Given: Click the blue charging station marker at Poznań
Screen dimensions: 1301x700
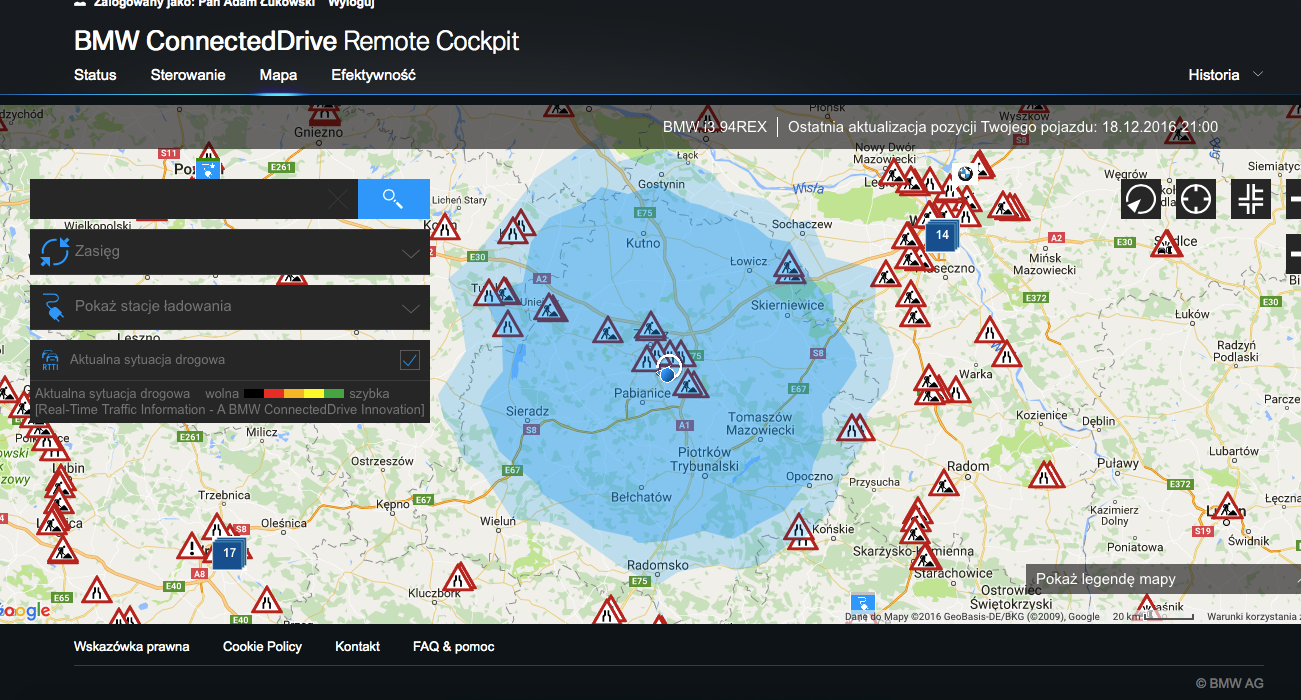Looking at the screenshot, I should point(208,169).
